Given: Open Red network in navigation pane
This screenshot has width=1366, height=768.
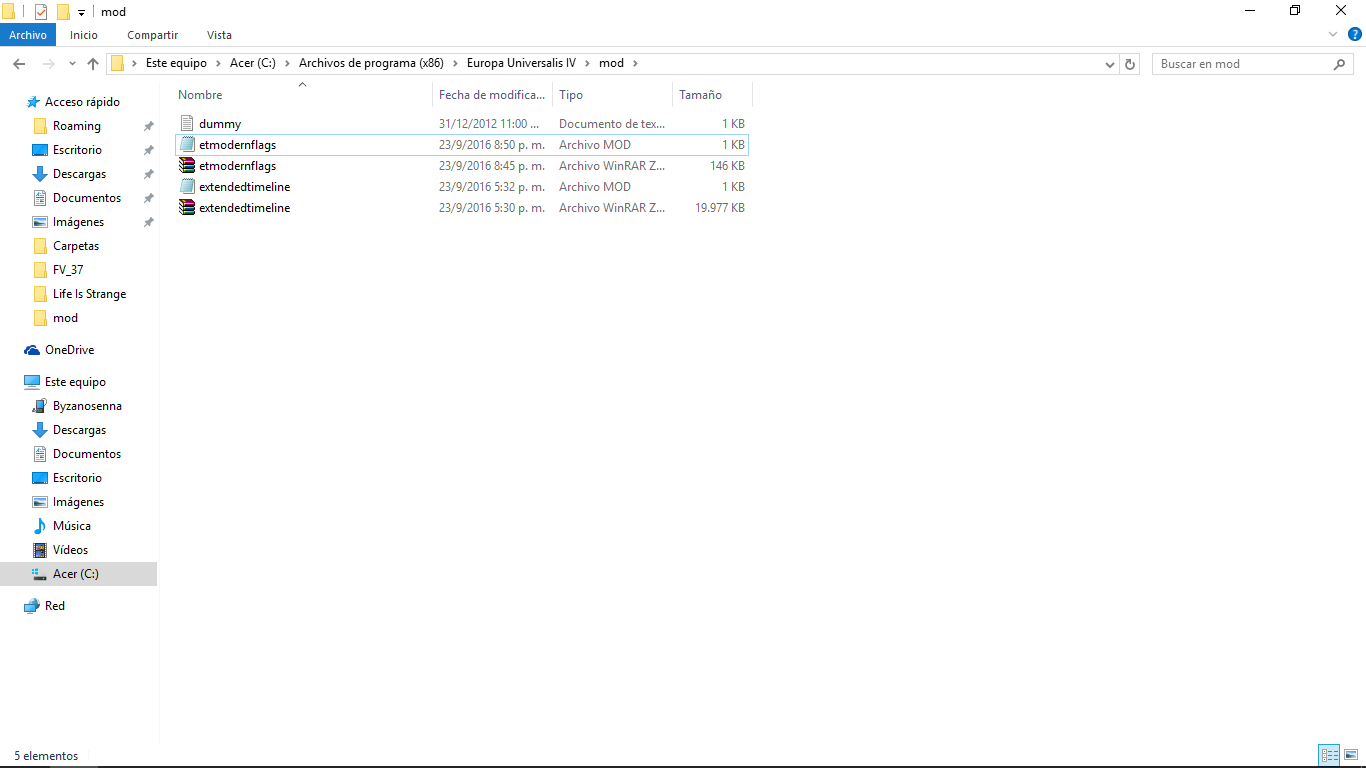Looking at the screenshot, I should click(x=55, y=606).
